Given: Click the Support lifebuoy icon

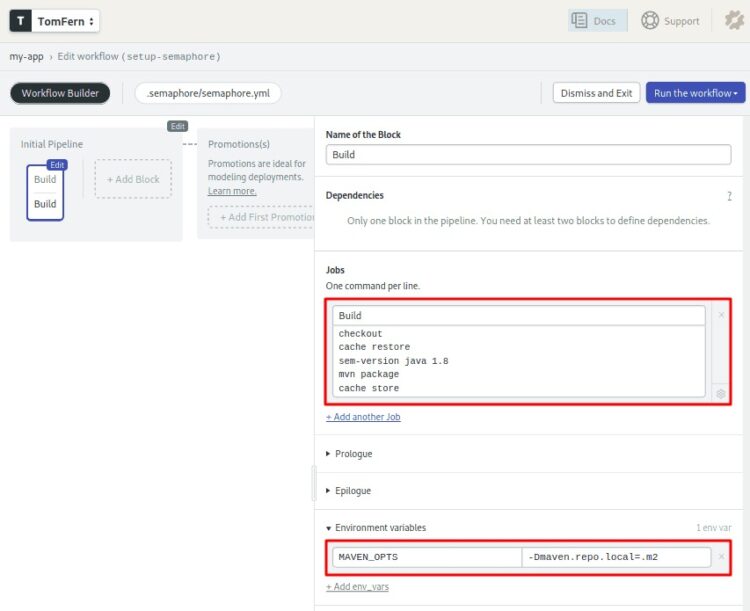Looking at the screenshot, I should point(650,21).
